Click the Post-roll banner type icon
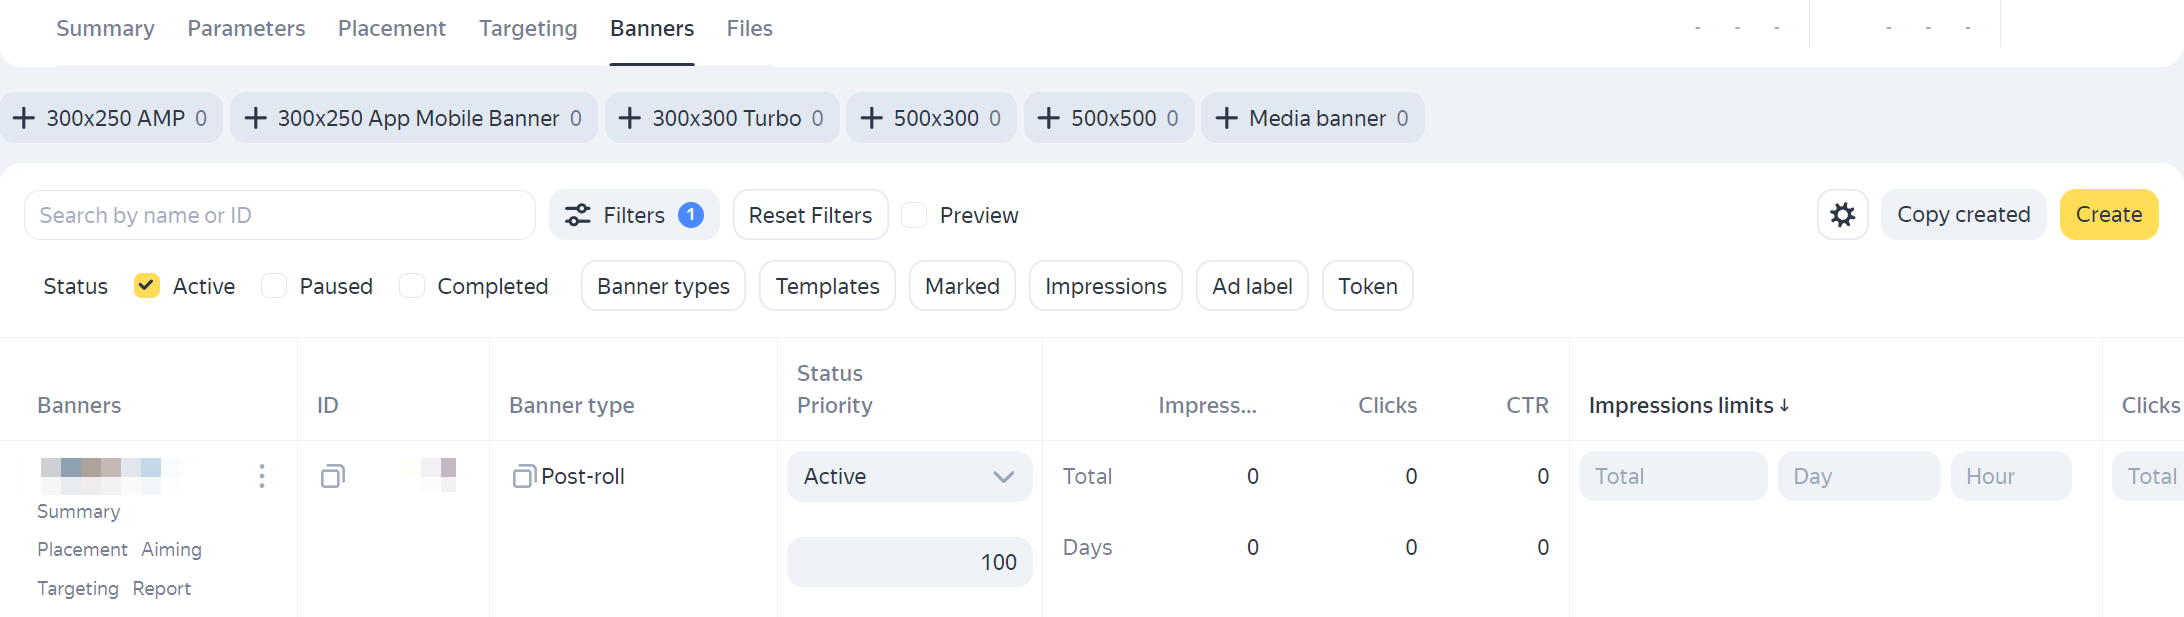Viewport: 2184px width, 617px height. (x=523, y=477)
